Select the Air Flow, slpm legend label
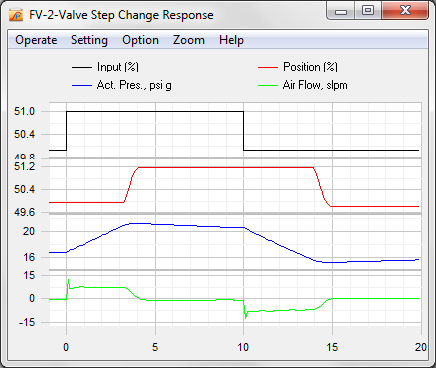This screenshot has height=368, width=436. click(315, 85)
